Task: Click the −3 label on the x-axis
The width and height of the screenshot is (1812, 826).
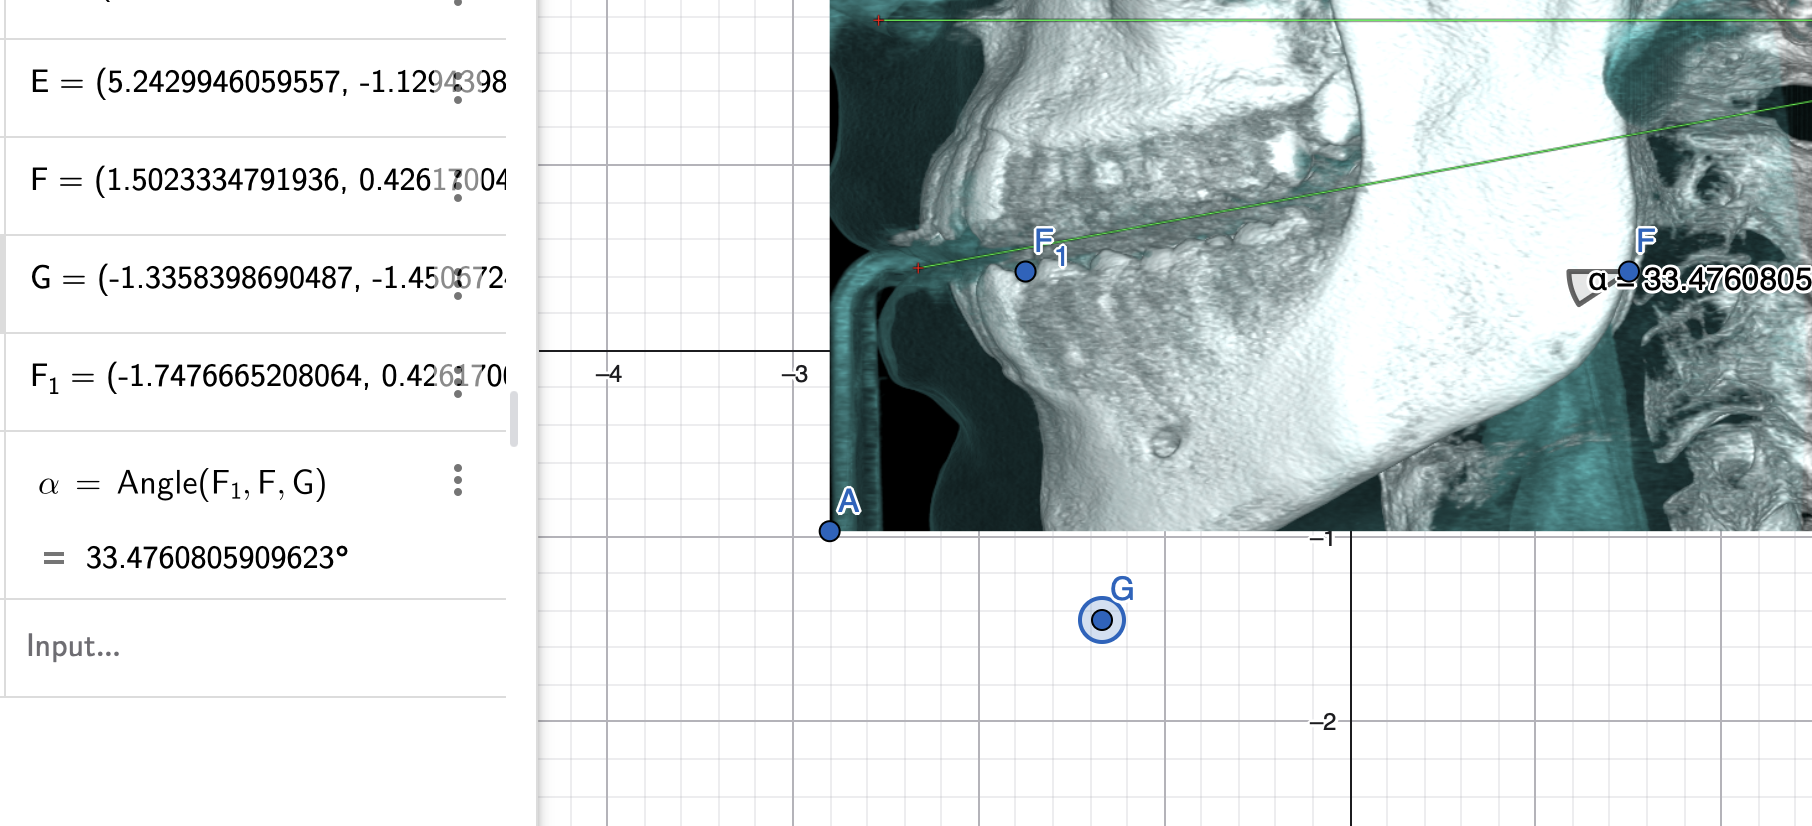Action: [x=794, y=374]
